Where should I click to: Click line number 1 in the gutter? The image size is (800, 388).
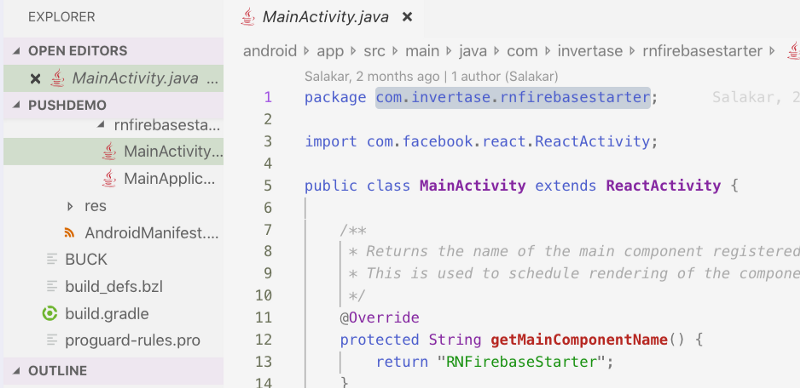click(x=268, y=97)
